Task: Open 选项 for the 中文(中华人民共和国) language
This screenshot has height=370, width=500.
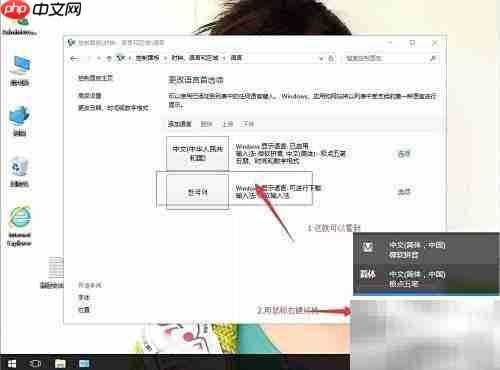Action: point(404,154)
